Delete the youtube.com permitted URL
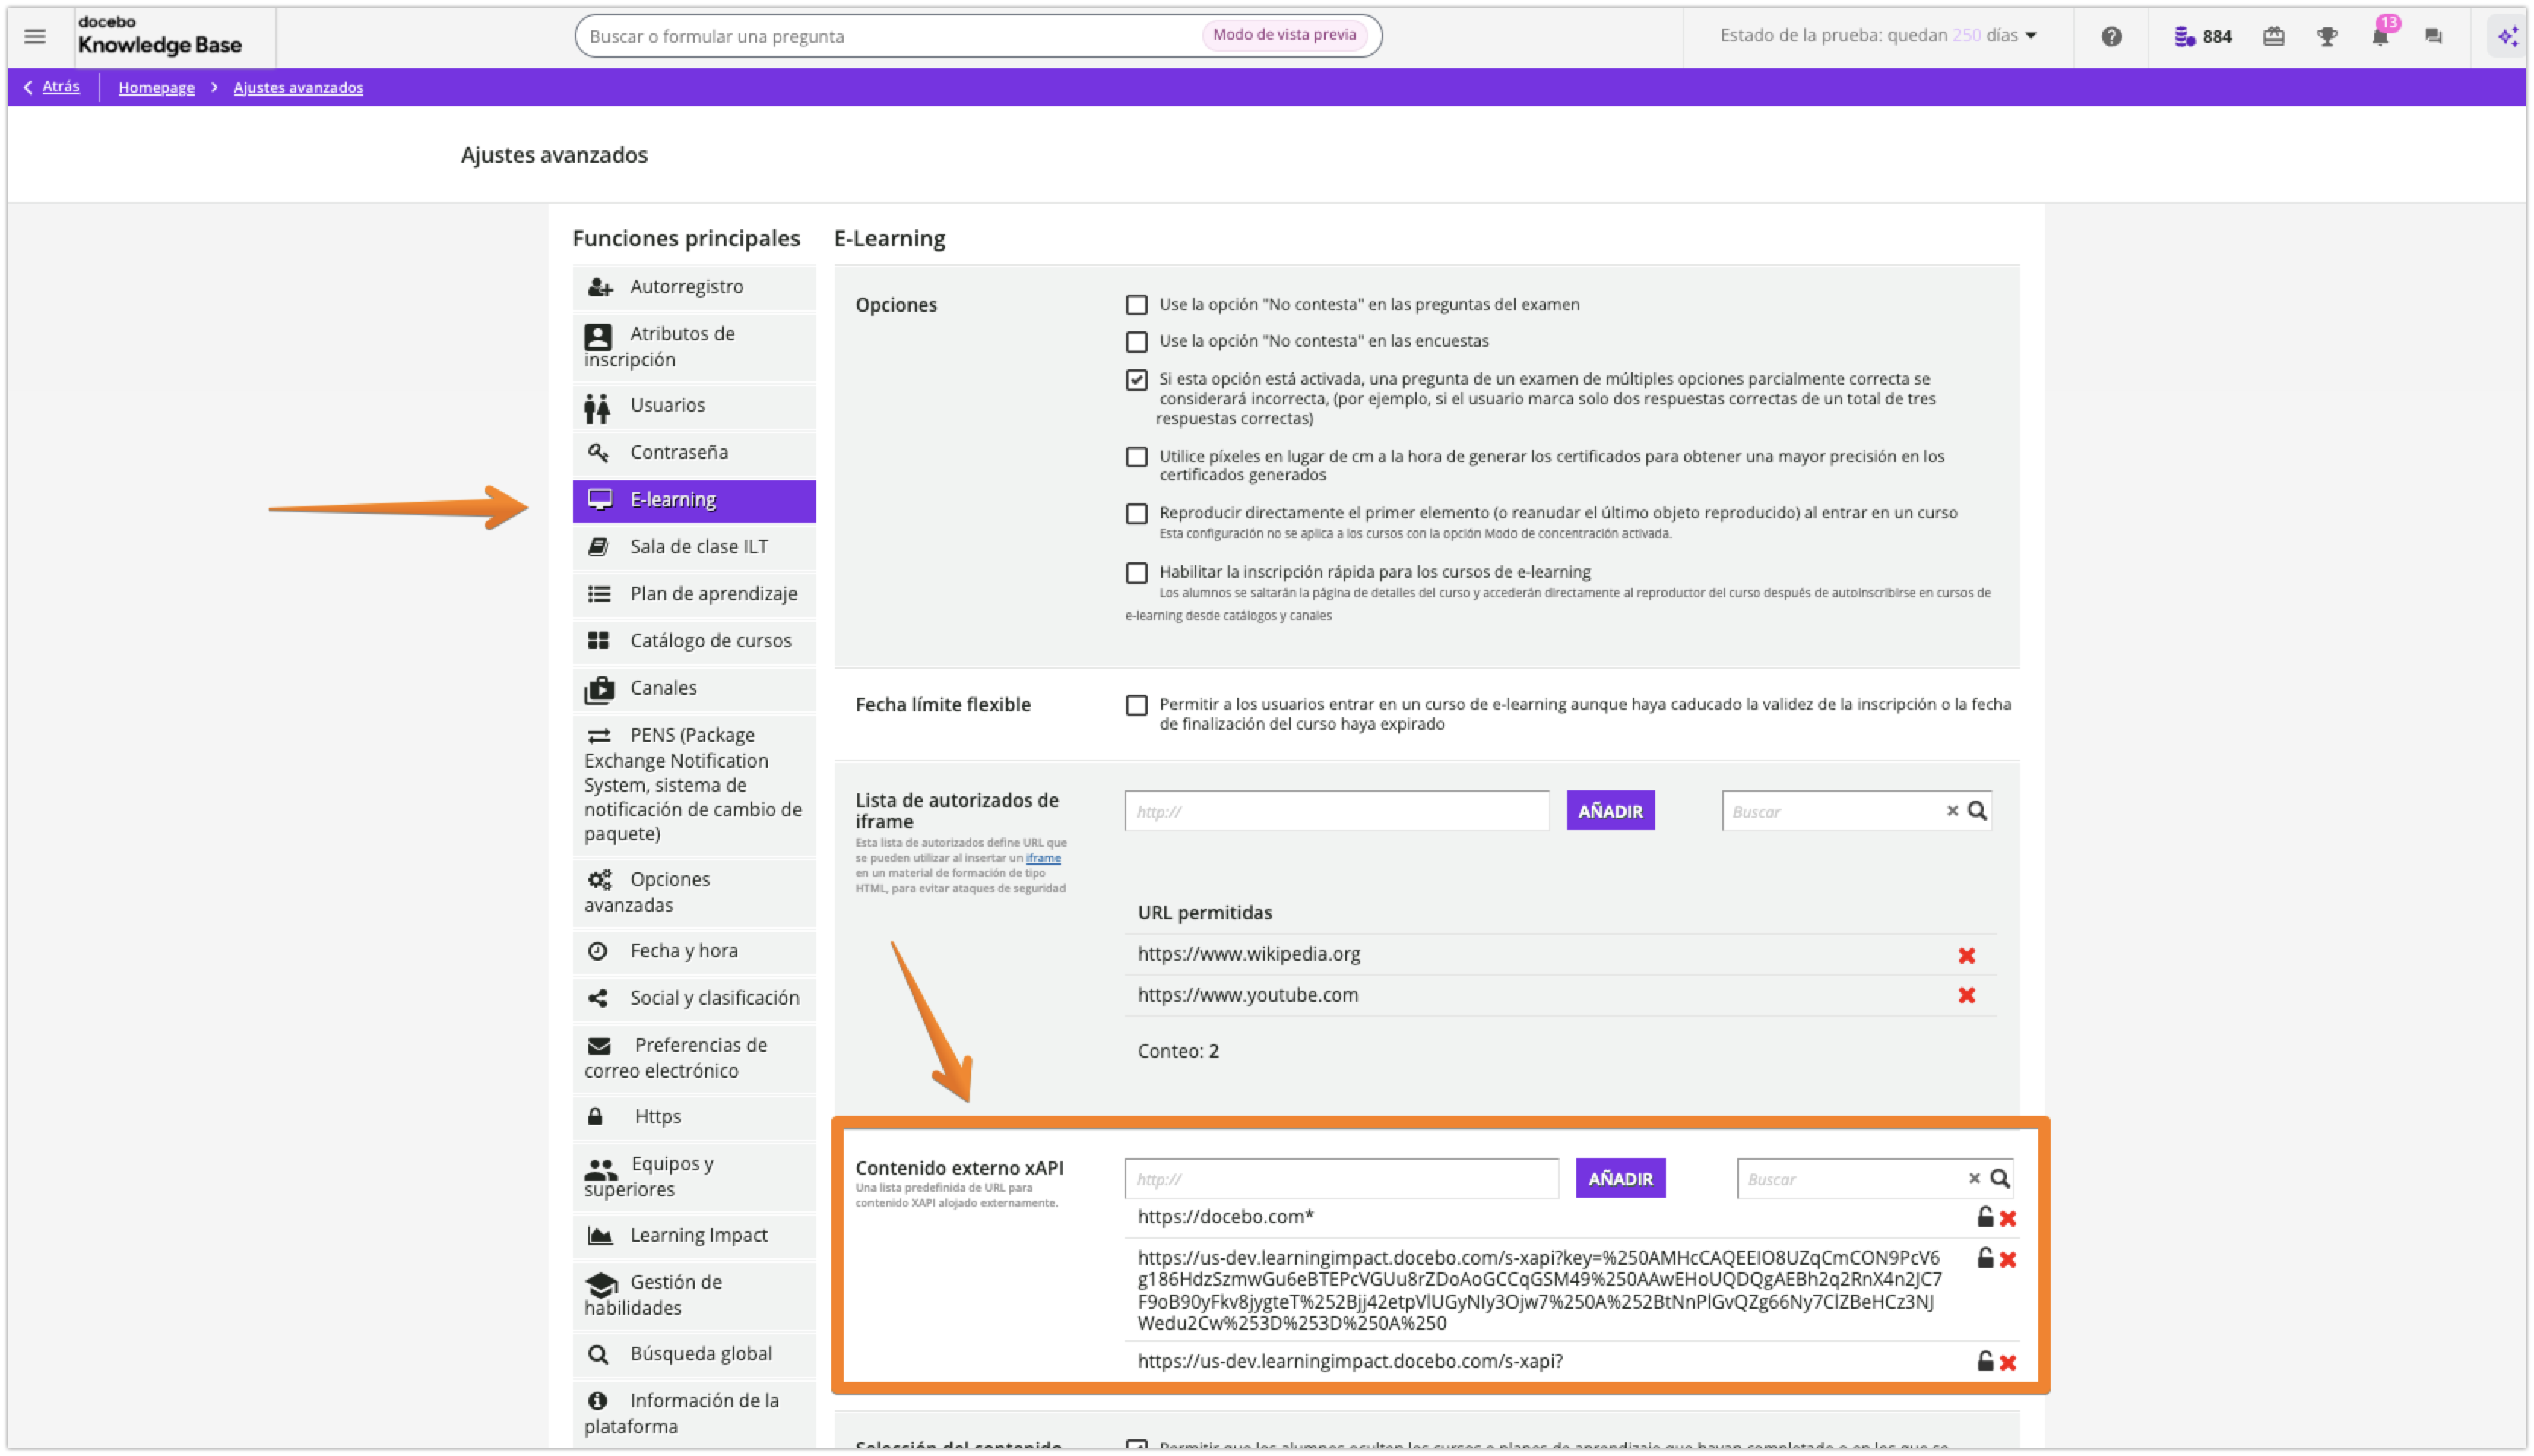The width and height of the screenshot is (2534, 1456). pos(1966,996)
